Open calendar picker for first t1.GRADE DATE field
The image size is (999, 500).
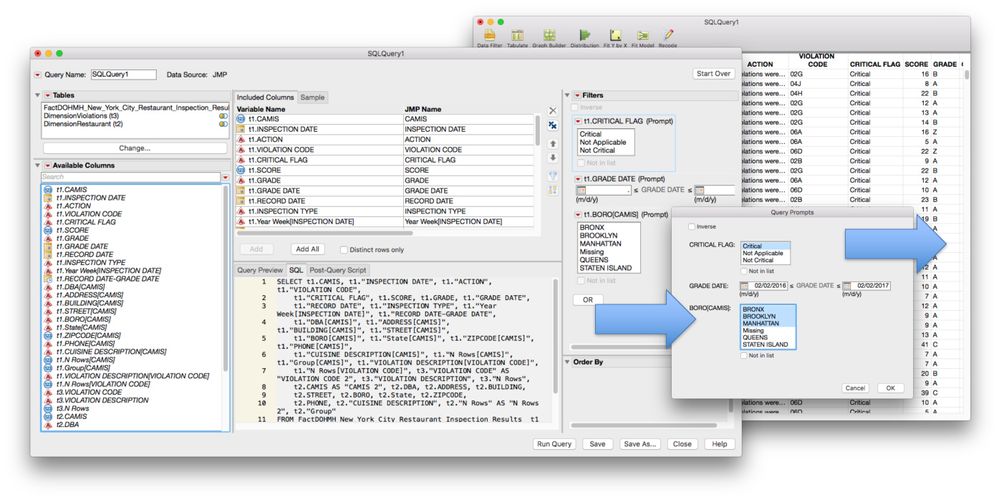pyautogui.click(x=581, y=190)
